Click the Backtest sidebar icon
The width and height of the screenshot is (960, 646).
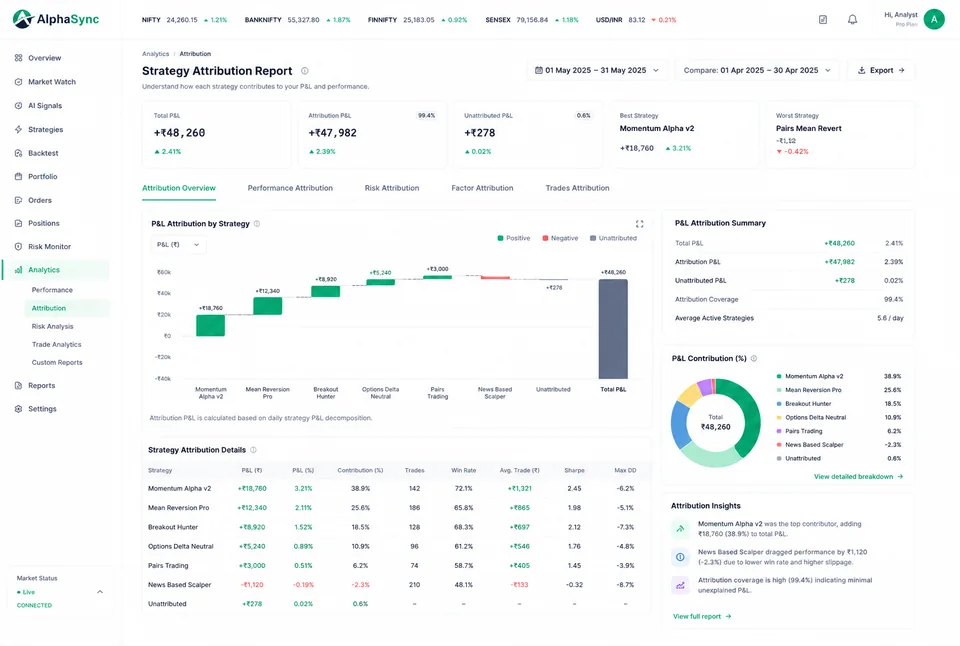tap(18, 153)
